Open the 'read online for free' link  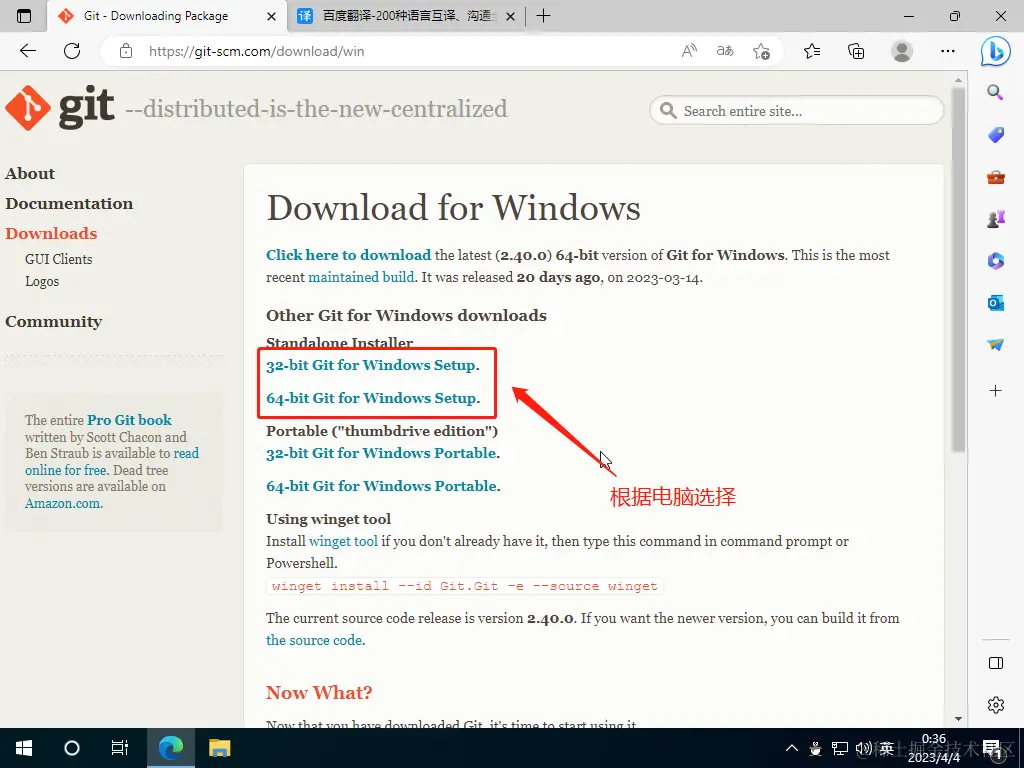(112, 462)
